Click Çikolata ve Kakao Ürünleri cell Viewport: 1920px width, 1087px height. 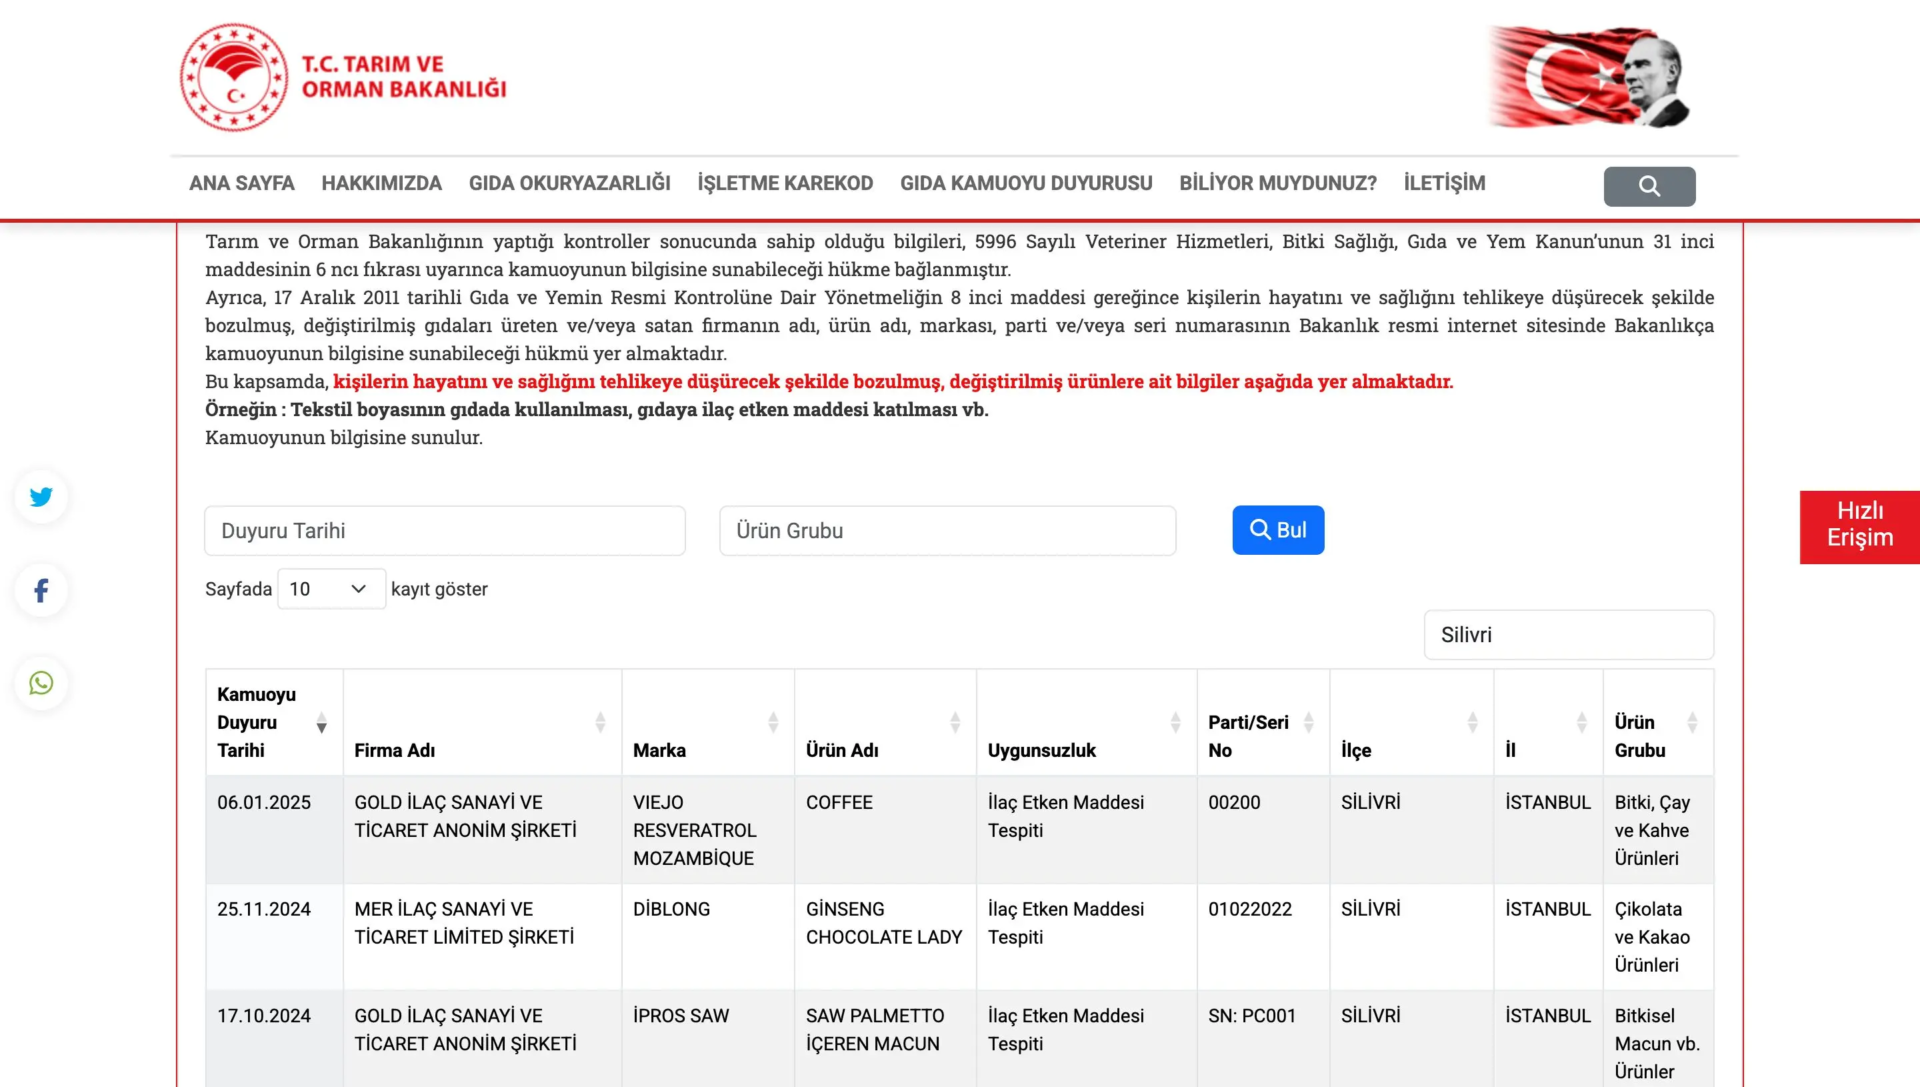pos(1658,937)
